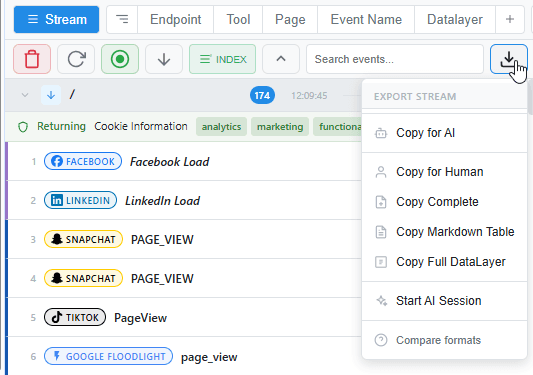Click the down arrow toolbar button
This screenshot has height=375, width=533.
click(164, 59)
